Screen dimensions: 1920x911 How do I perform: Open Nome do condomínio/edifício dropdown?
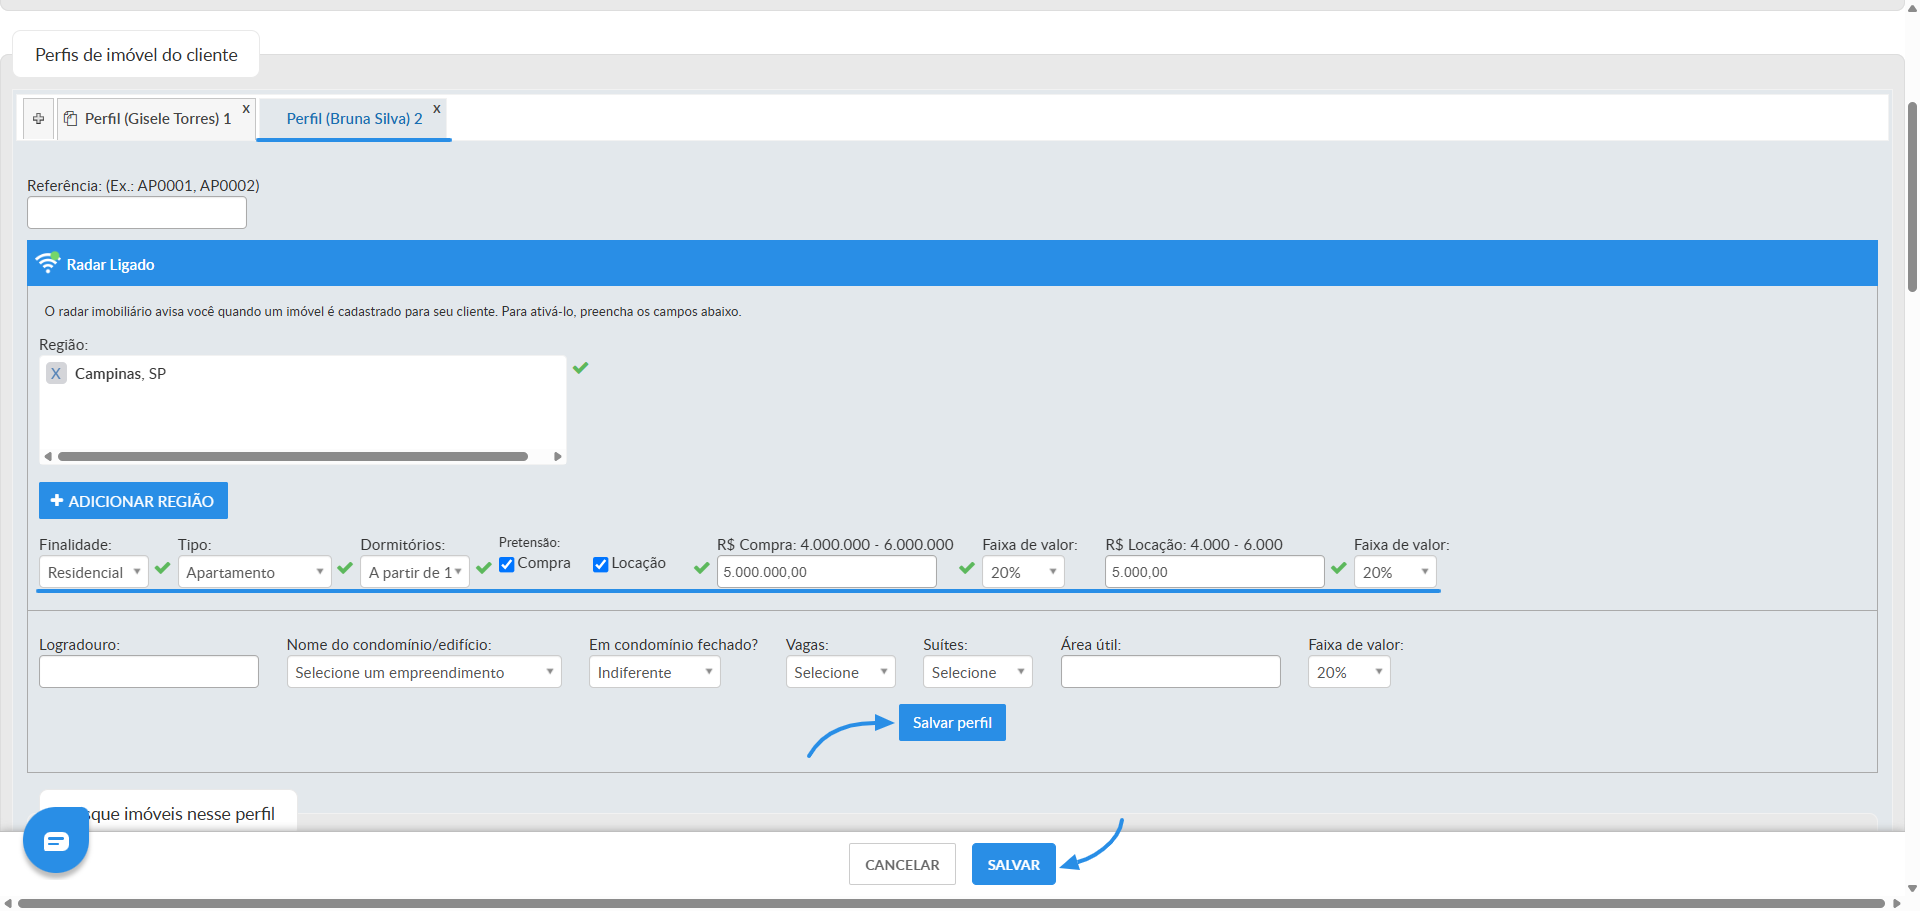click(424, 672)
